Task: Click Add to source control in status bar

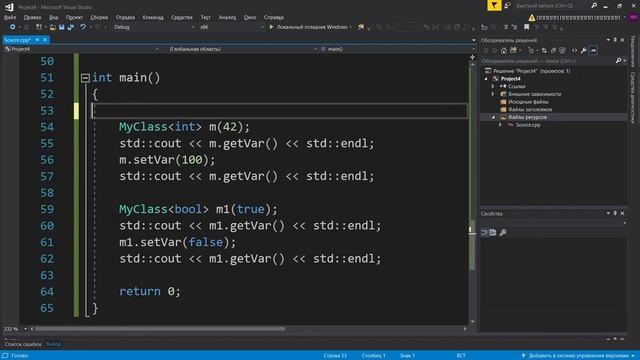Action: [x=578, y=356]
